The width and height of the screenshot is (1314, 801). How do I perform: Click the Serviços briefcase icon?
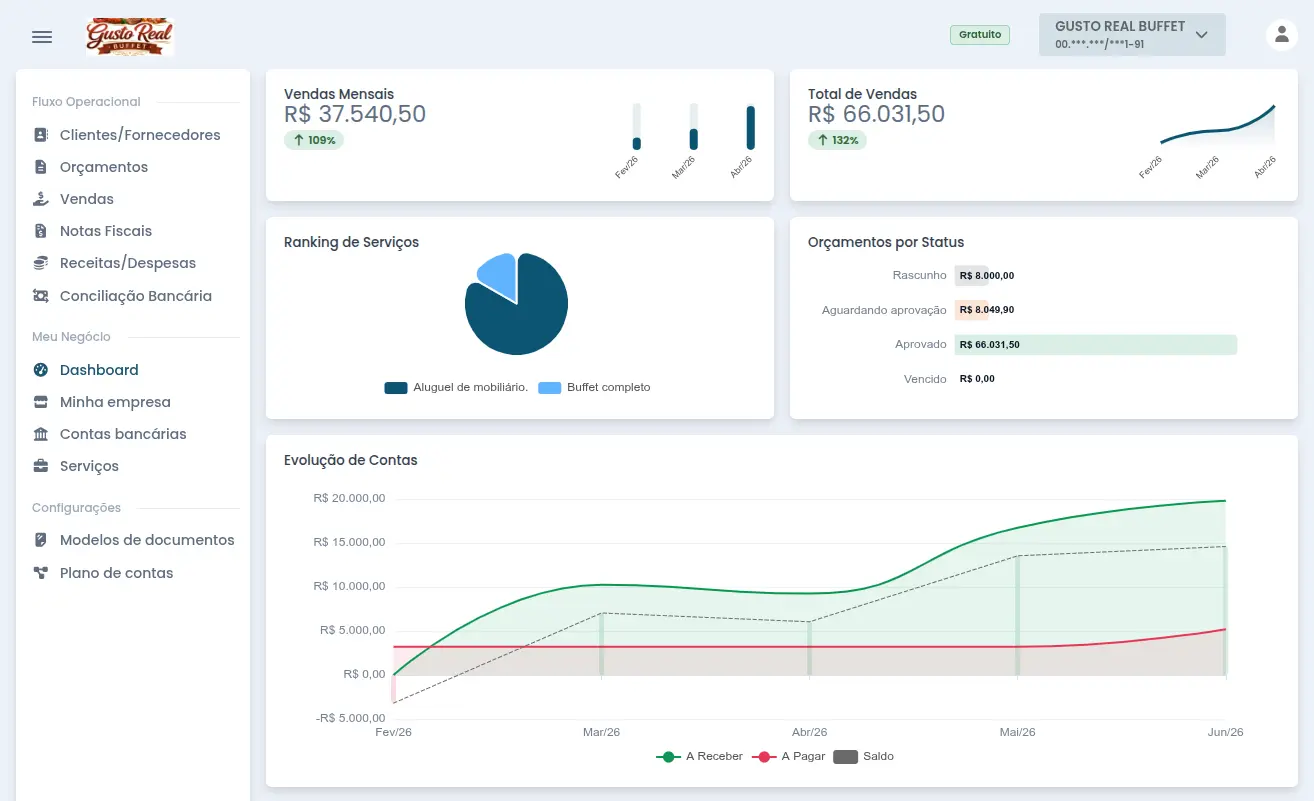click(x=41, y=466)
